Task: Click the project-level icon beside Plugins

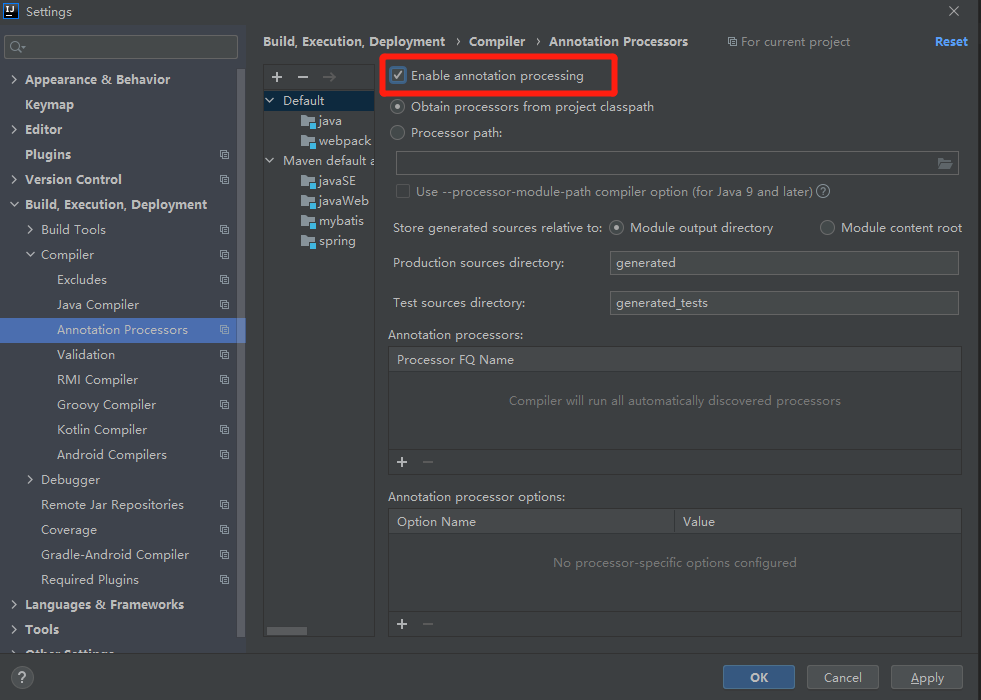Action: point(225,155)
